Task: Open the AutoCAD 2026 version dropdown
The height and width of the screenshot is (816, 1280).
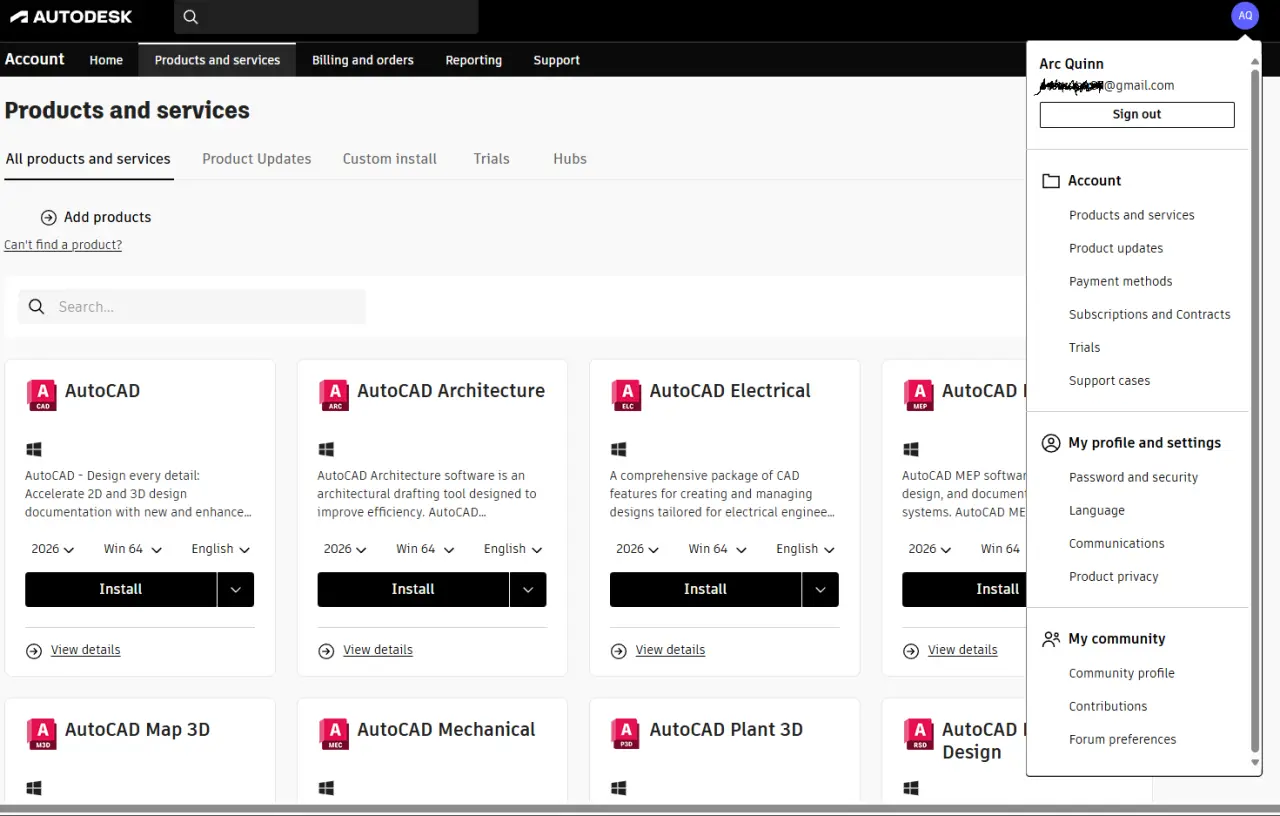Action: click(x=53, y=549)
